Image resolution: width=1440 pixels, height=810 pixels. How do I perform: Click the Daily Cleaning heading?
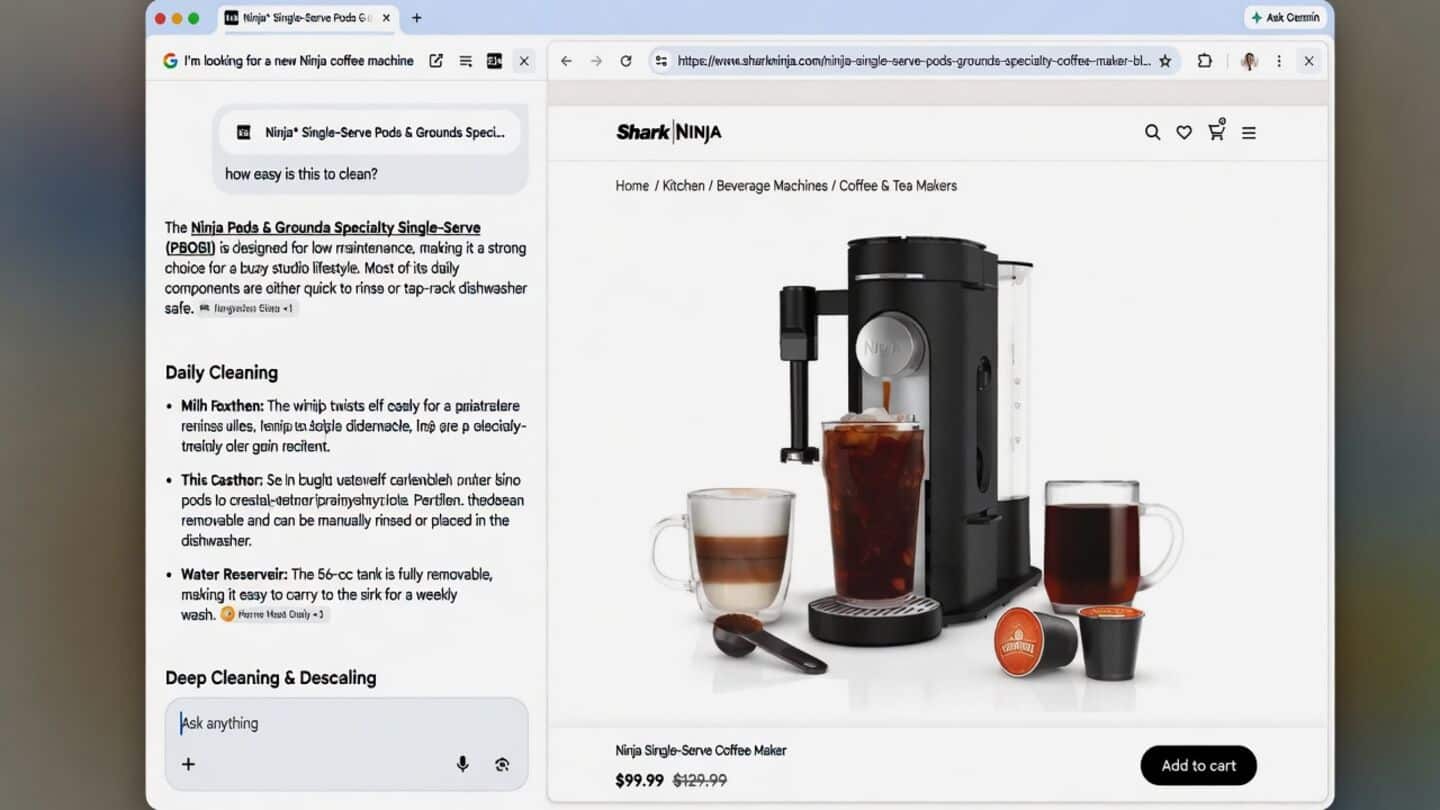(x=222, y=372)
